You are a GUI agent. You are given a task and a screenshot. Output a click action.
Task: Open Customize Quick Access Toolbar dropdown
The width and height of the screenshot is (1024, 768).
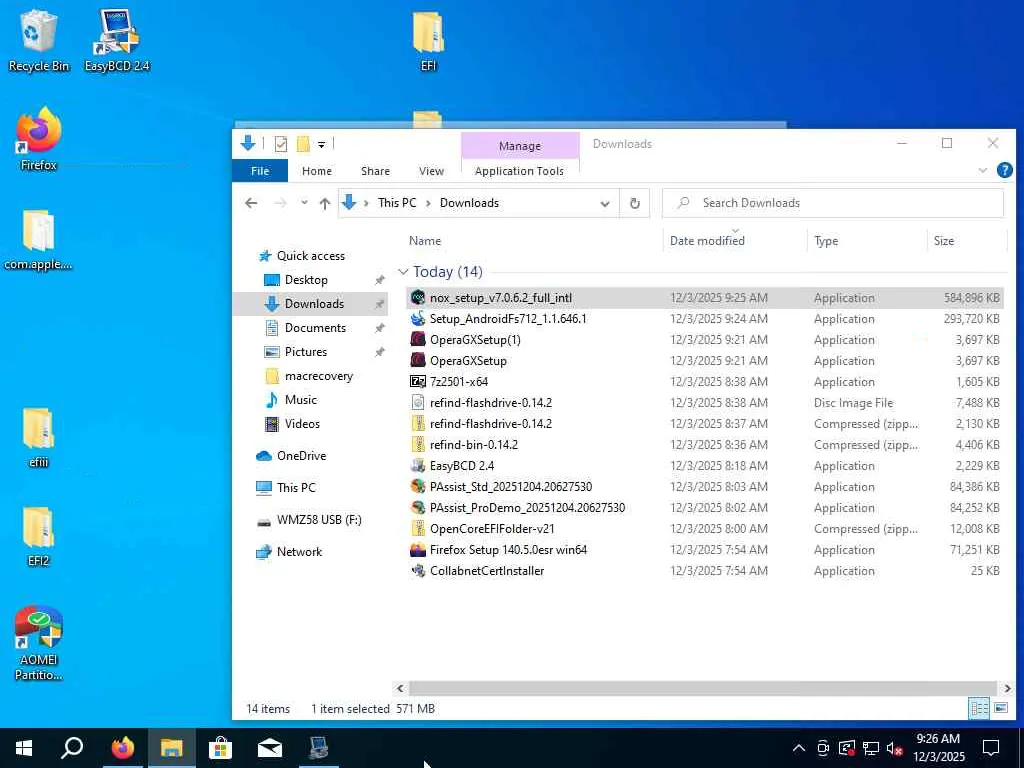point(321,144)
